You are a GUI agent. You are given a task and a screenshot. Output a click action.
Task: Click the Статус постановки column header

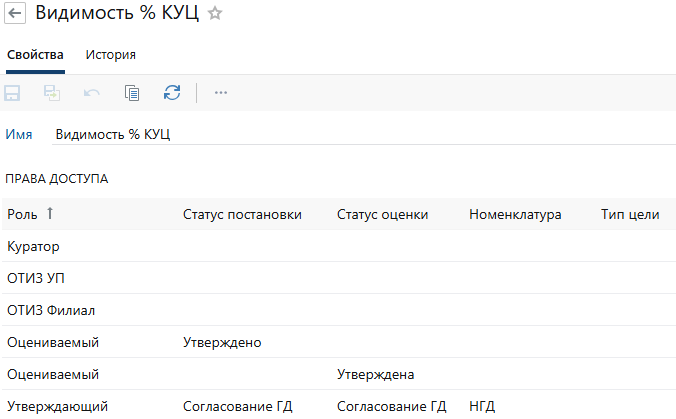click(242, 214)
